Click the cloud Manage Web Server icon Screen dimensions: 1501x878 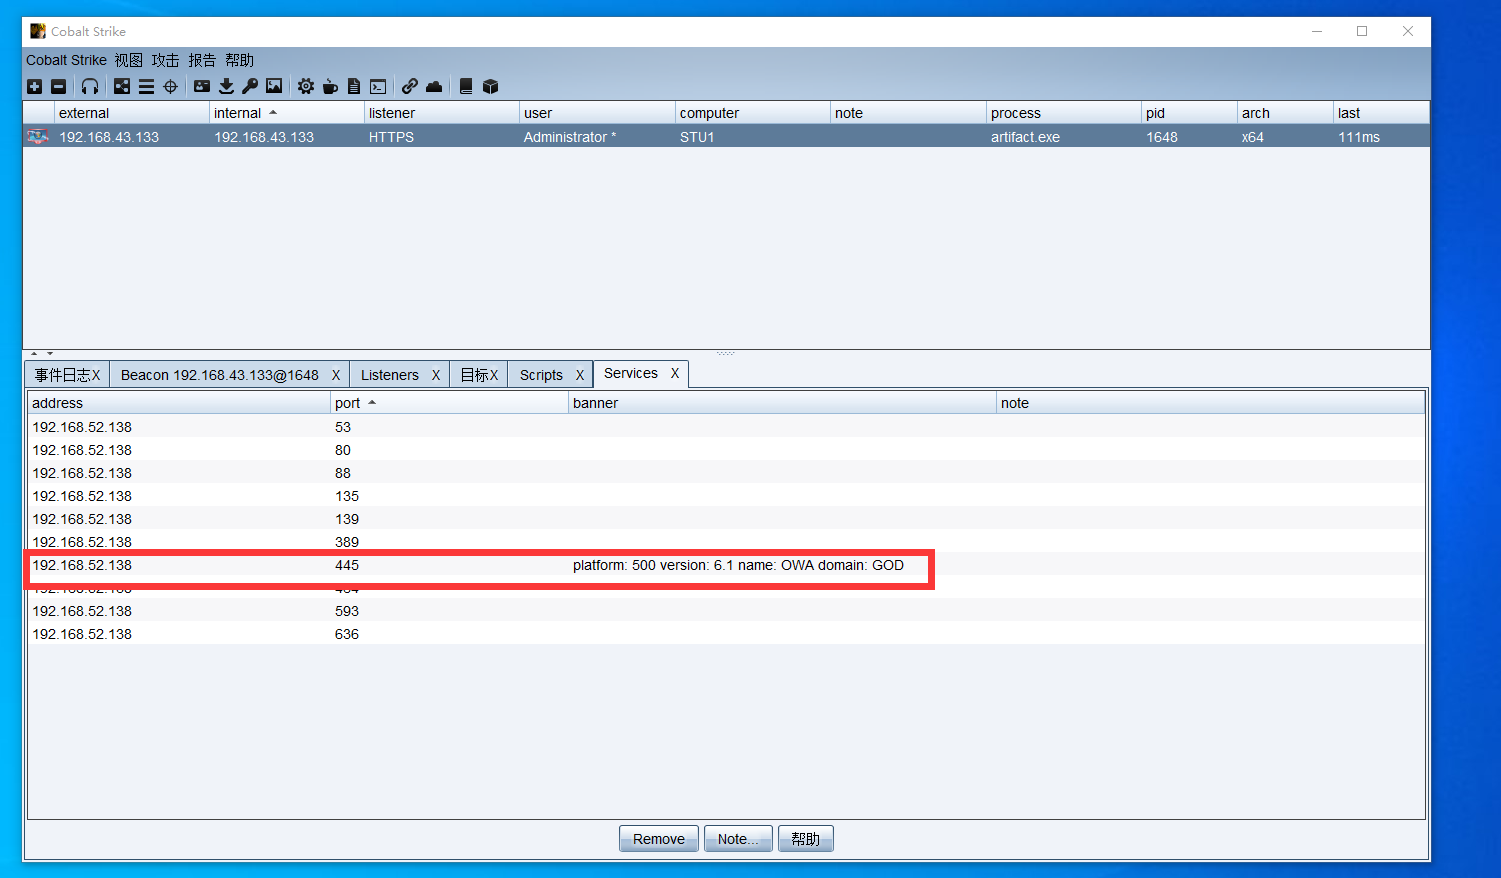point(434,86)
